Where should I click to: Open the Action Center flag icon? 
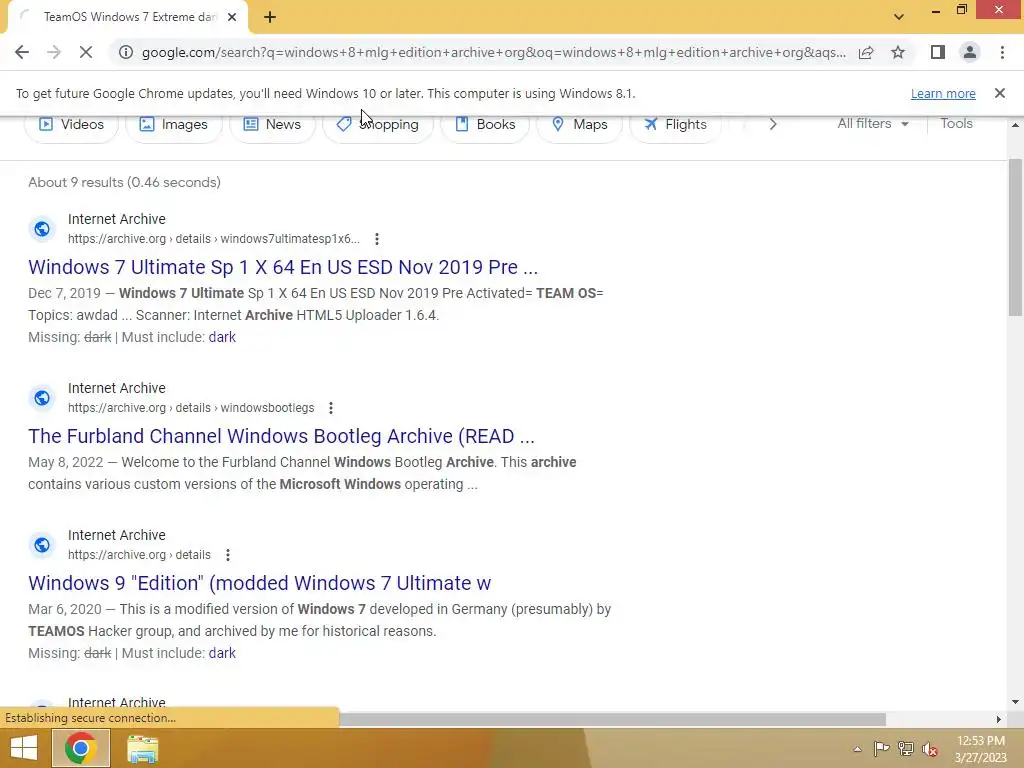[882, 748]
